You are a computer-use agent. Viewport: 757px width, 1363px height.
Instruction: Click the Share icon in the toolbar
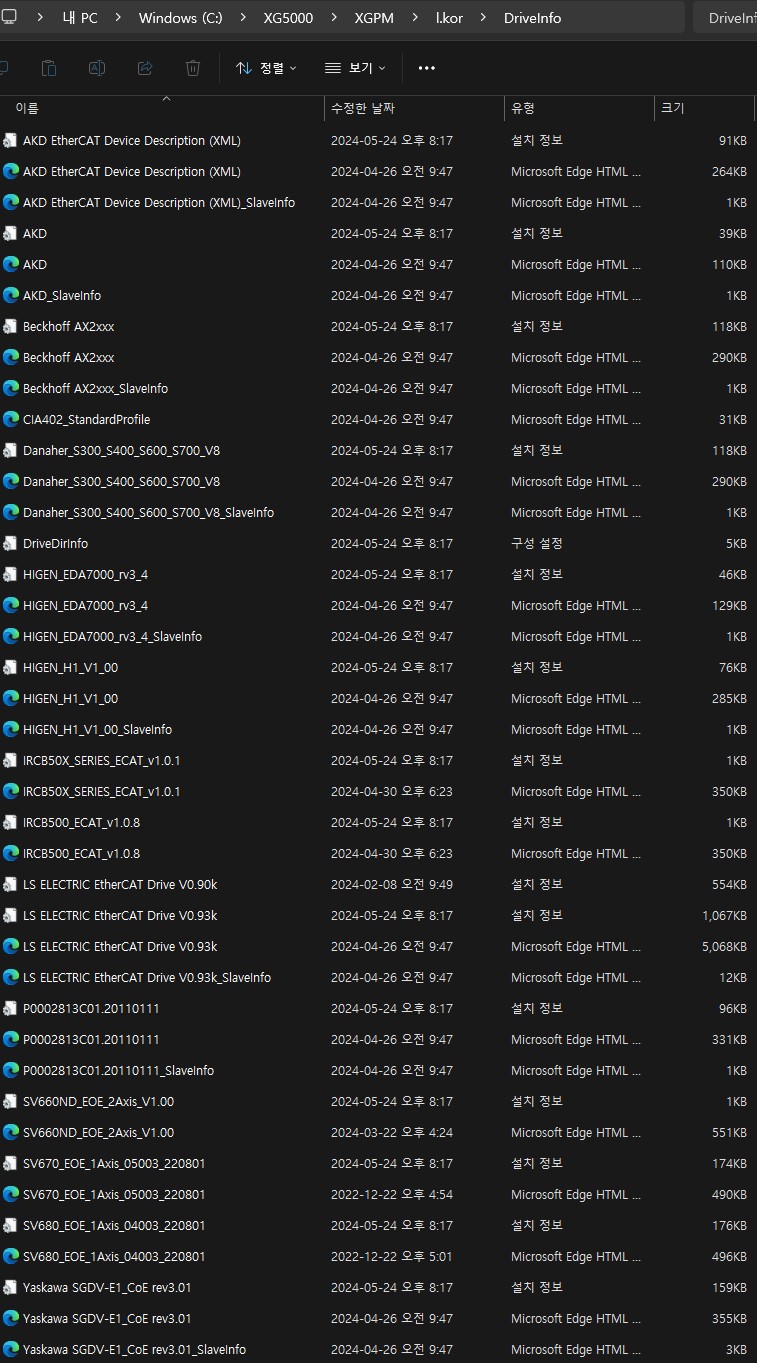click(145, 68)
